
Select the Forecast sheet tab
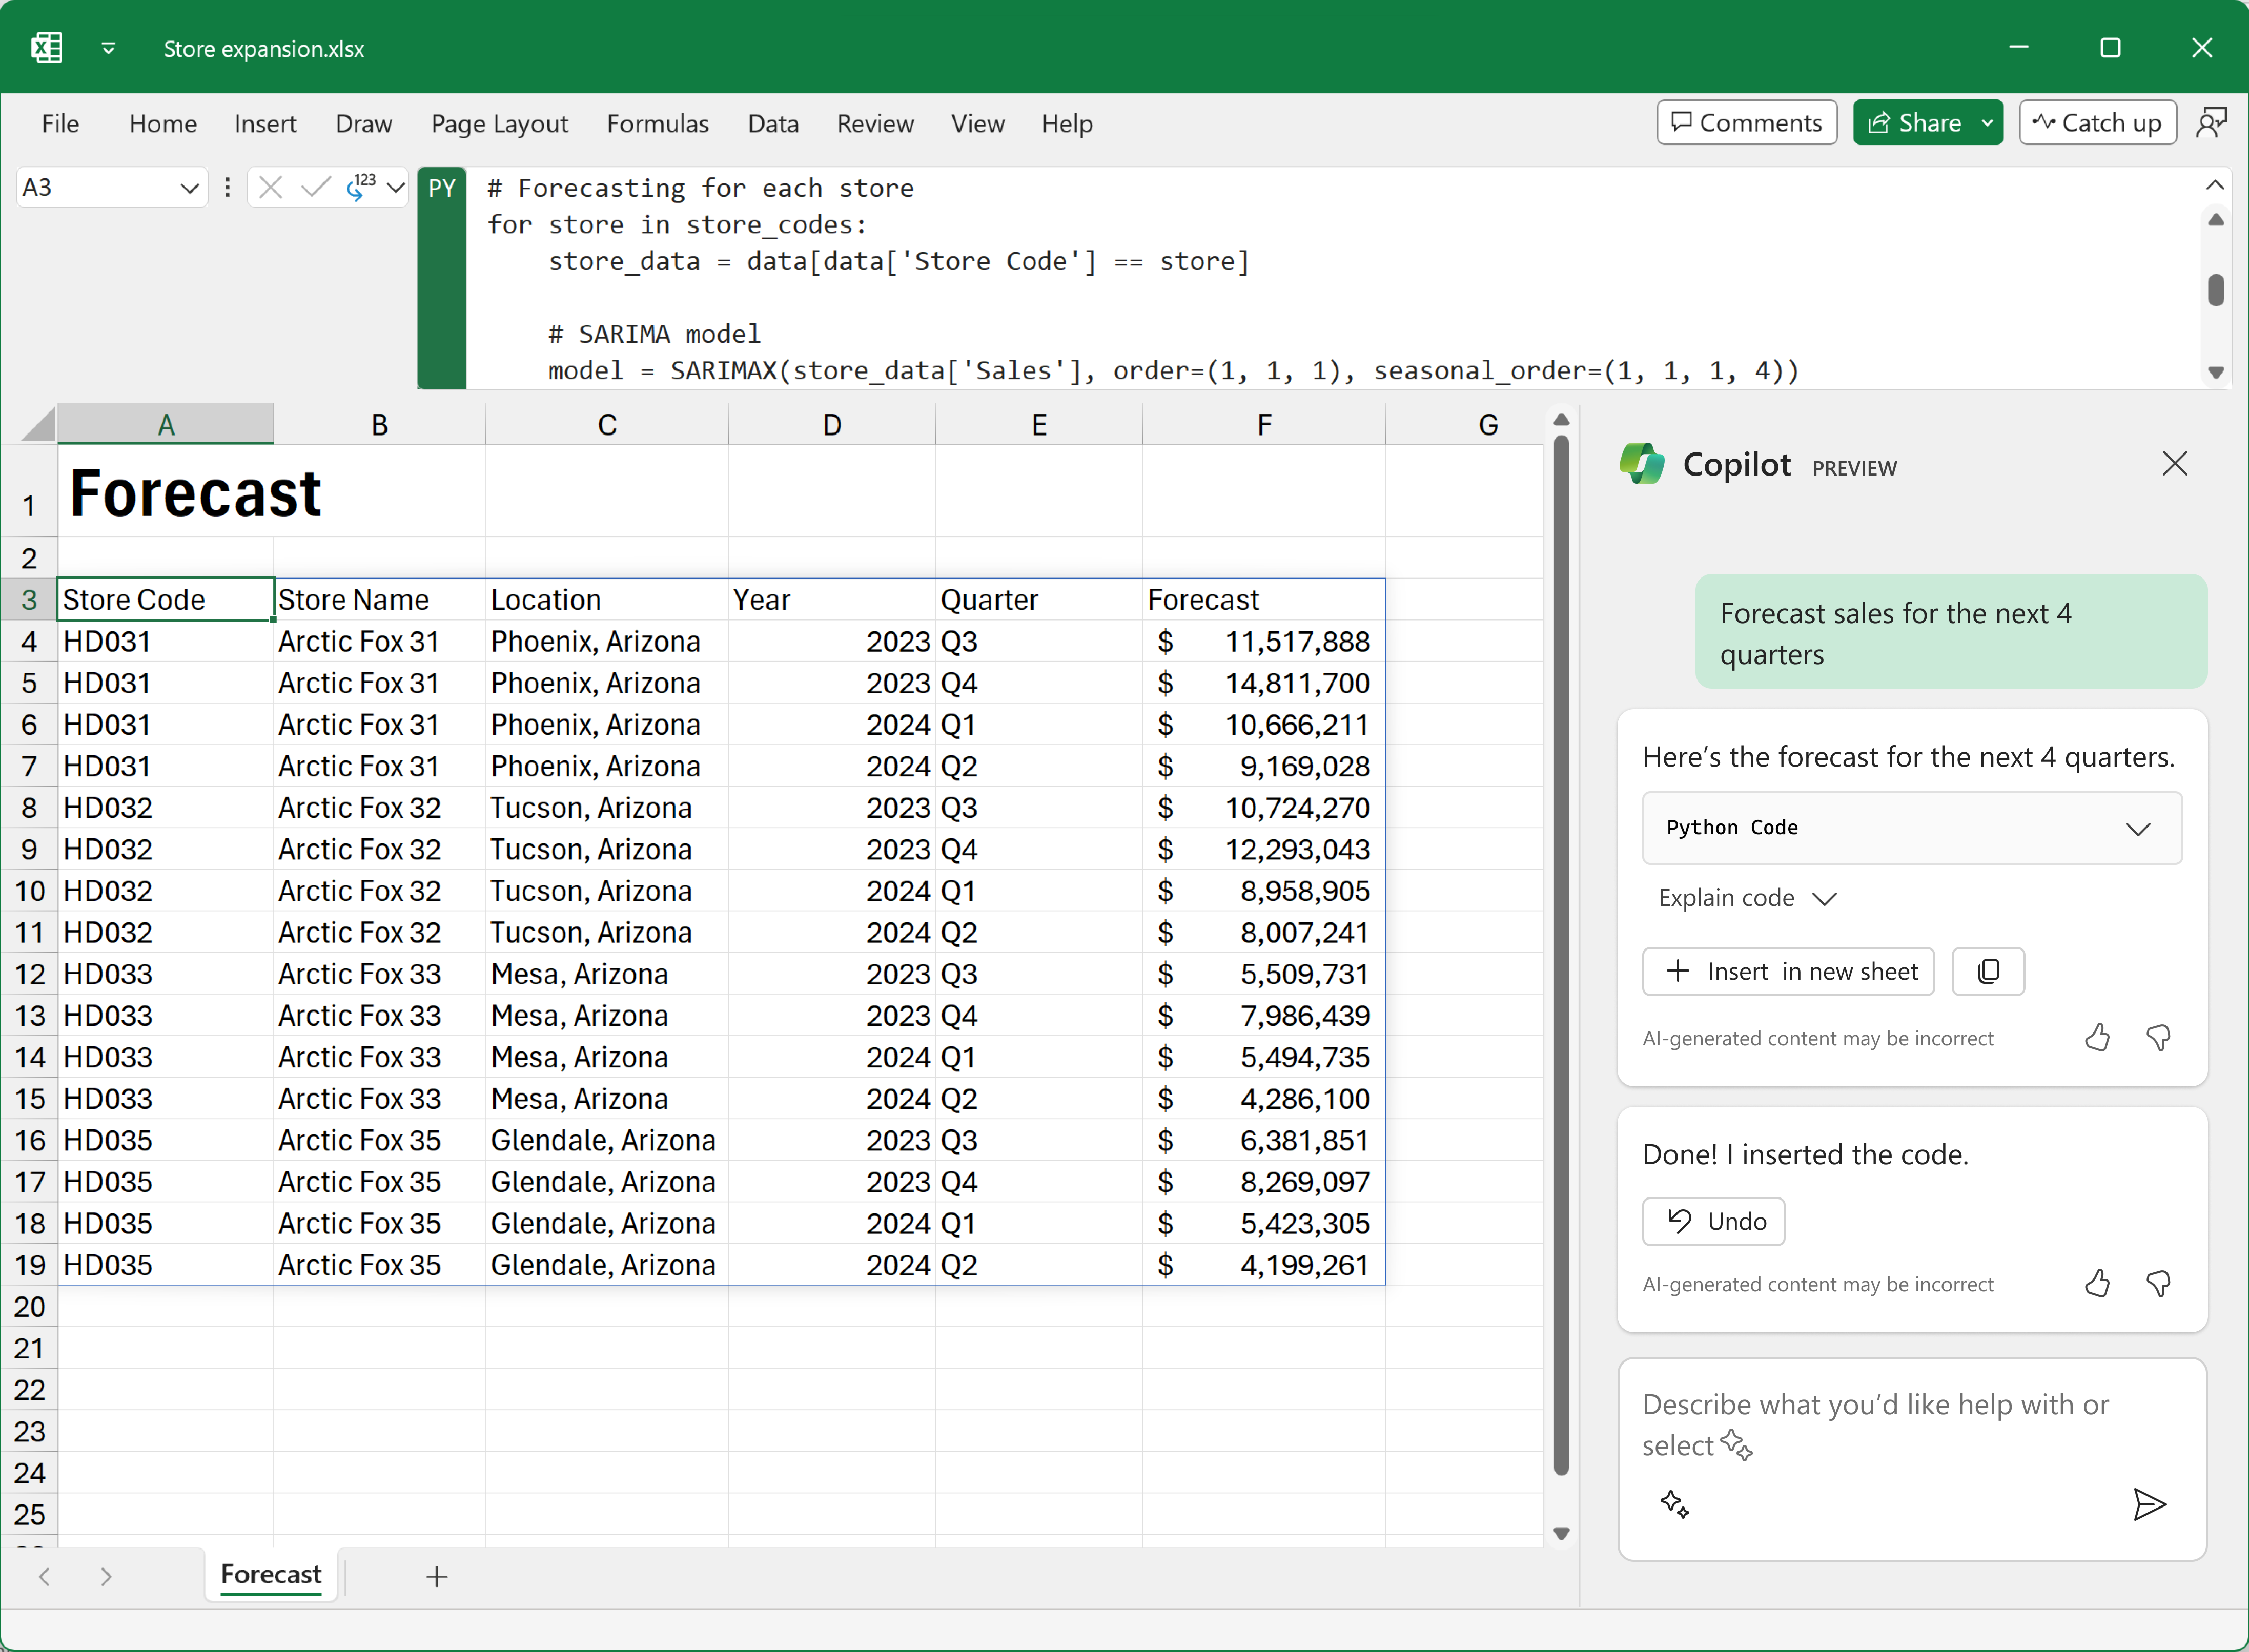pyautogui.click(x=270, y=1574)
